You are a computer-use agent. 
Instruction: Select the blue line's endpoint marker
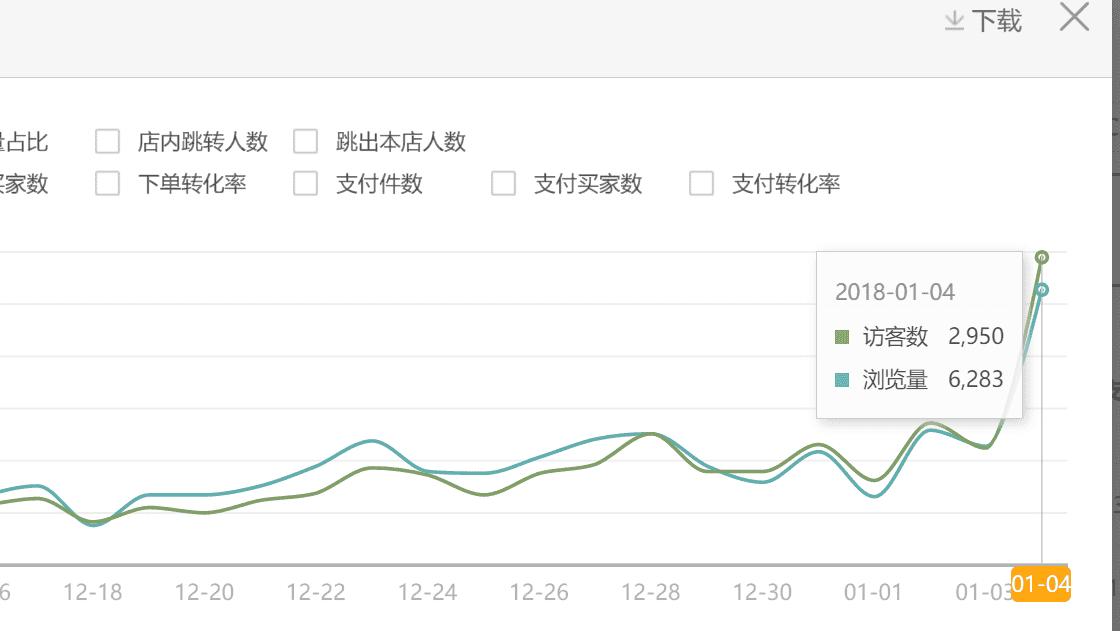pyautogui.click(x=1040, y=290)
